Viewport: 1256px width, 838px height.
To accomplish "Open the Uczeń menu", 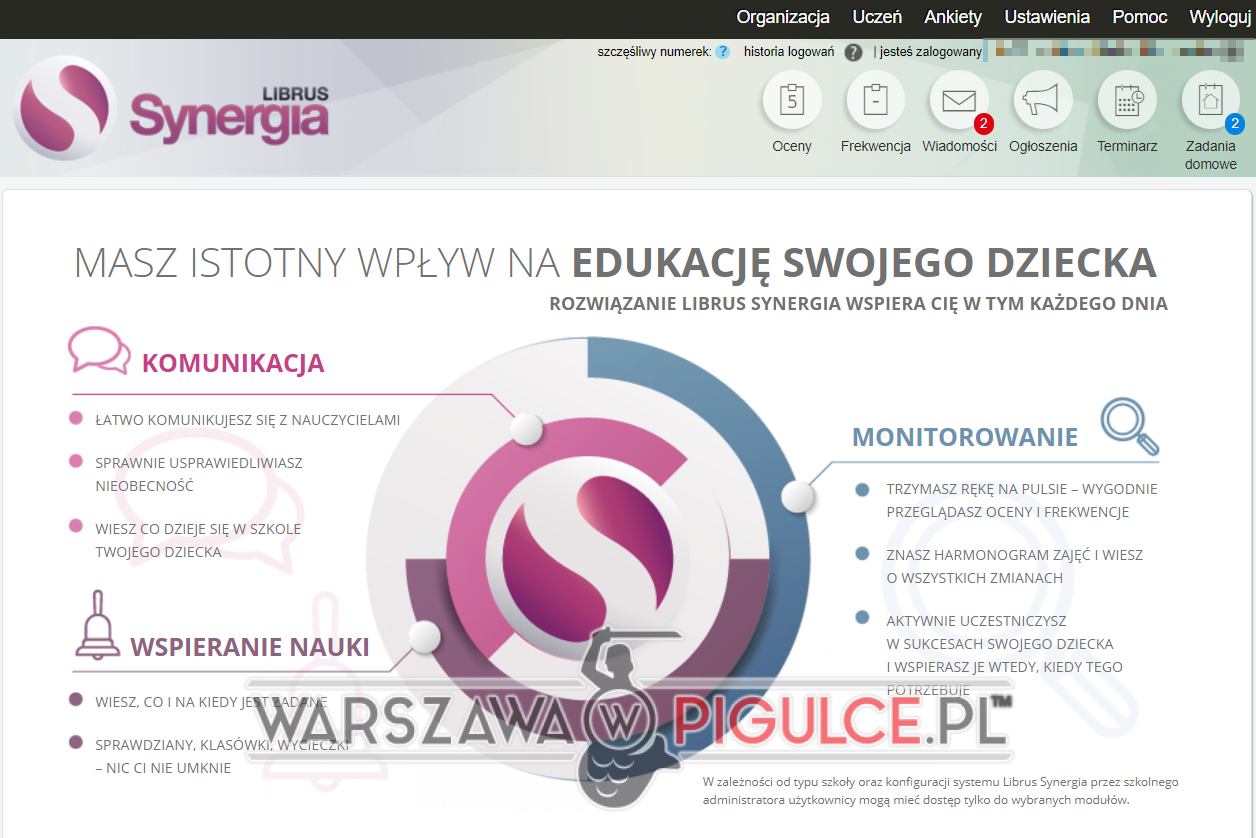I will coord(877,17).
